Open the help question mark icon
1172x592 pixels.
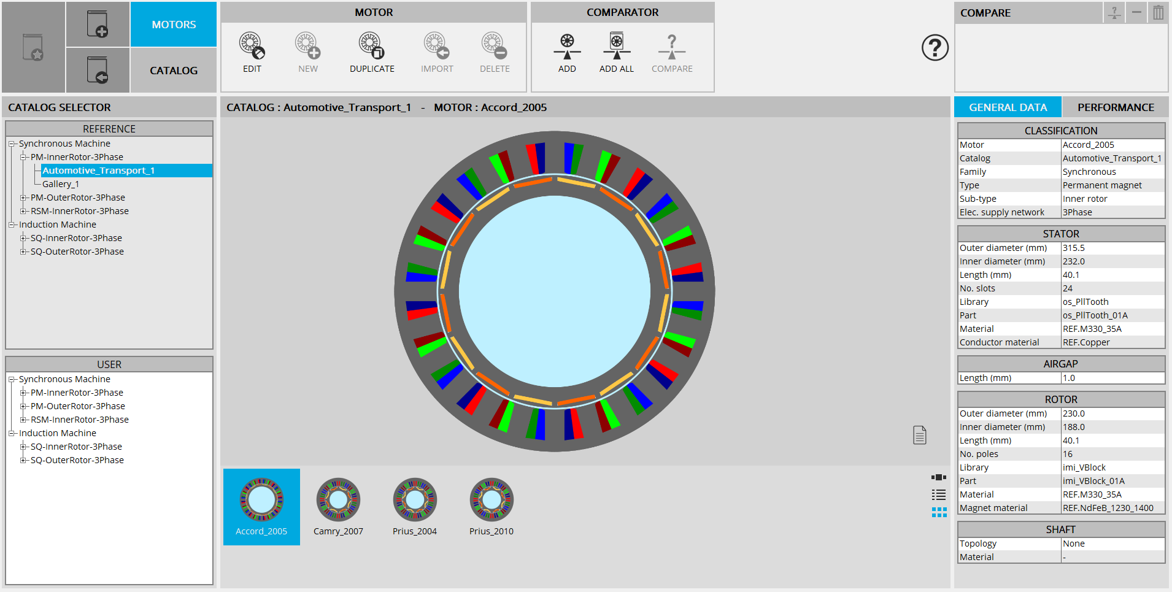(934, 47)
